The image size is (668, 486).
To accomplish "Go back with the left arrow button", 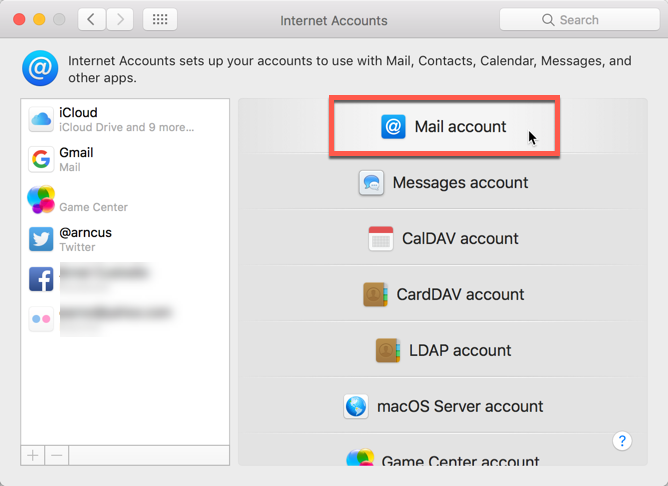I will [x=91, y=20].
